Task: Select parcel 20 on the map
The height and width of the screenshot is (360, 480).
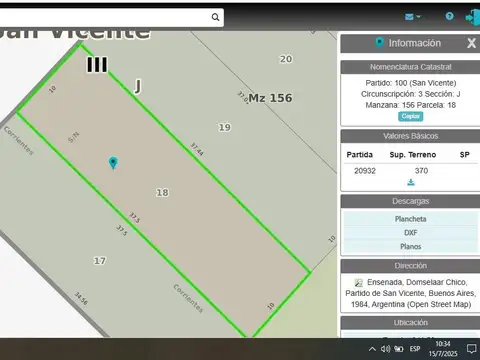Action: [x=286, y=59]
